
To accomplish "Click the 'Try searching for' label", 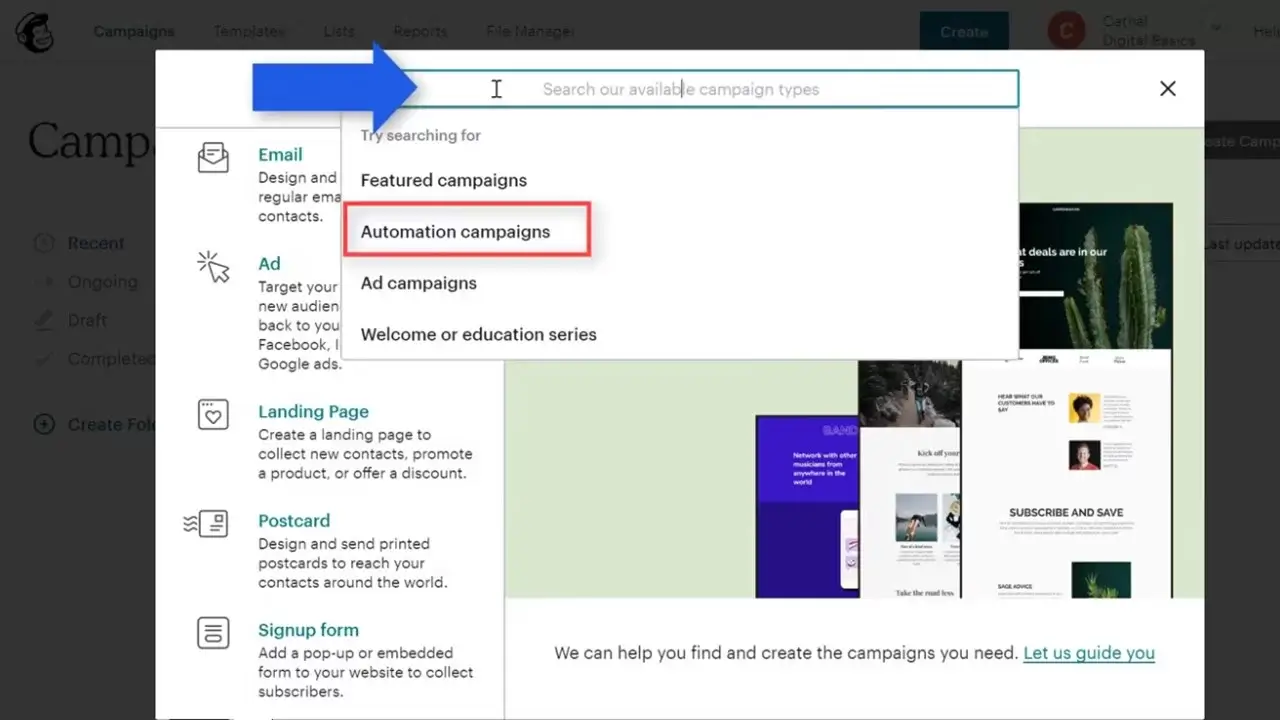I will coord(420,135).
